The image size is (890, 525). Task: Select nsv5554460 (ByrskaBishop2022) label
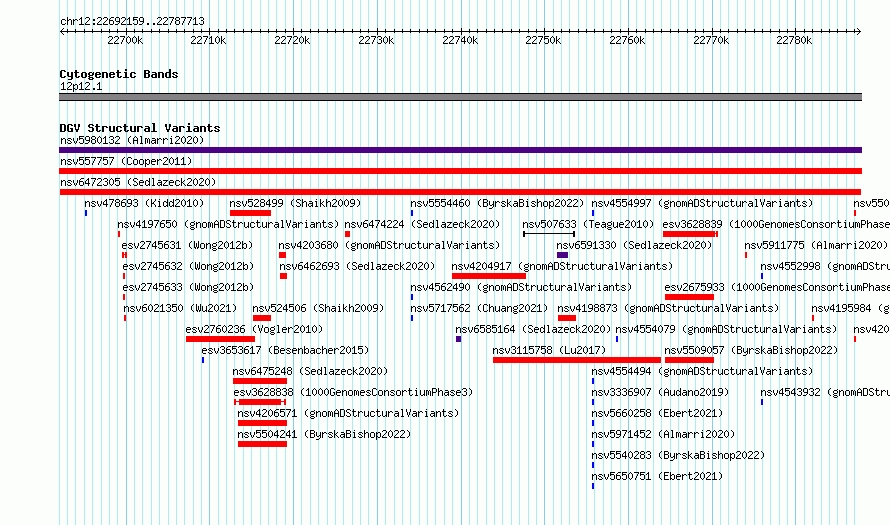pos(497,203)
